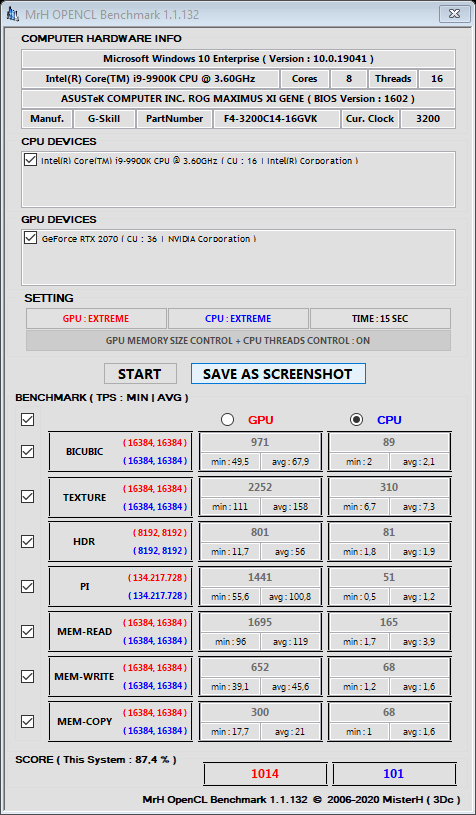Image resolution: width=476 pixels, height=815 pixels.
Task: Select the CPU radio button
Action: pyautogui.click(x=356, y=420)
